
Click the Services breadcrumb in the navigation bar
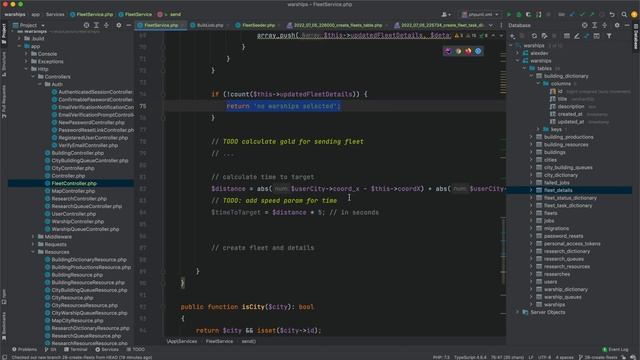pos(55,14)
